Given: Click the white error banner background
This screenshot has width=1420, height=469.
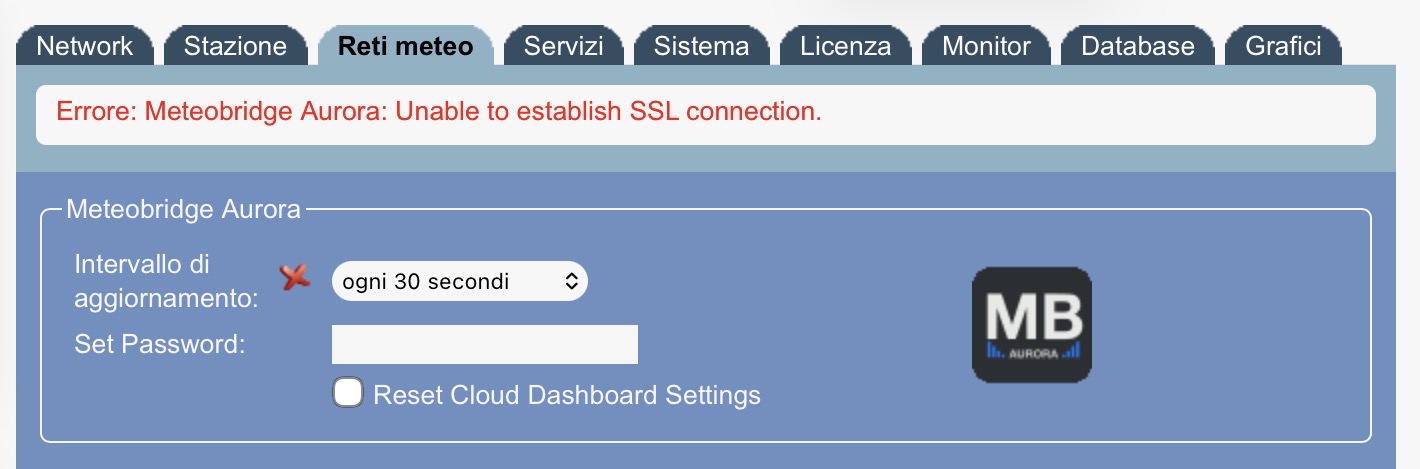Looking at the screenshot, I should [x=1100, y=114].
